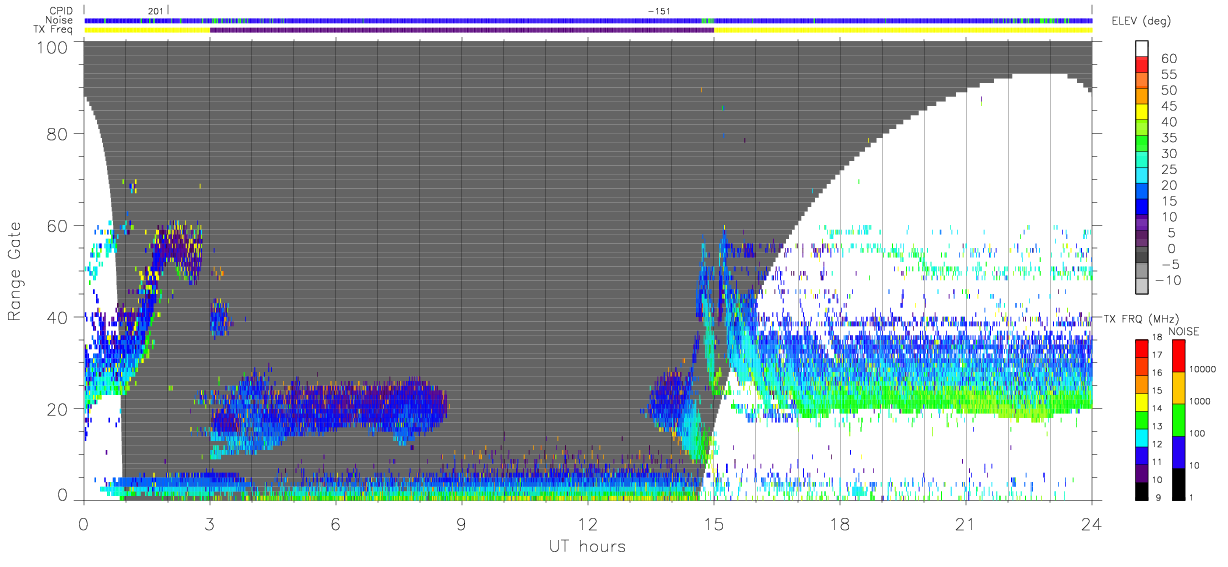Click the Range Gate axis tick label 80
The height and width of the screenshot is (567, 1228).
click(58, 134)
